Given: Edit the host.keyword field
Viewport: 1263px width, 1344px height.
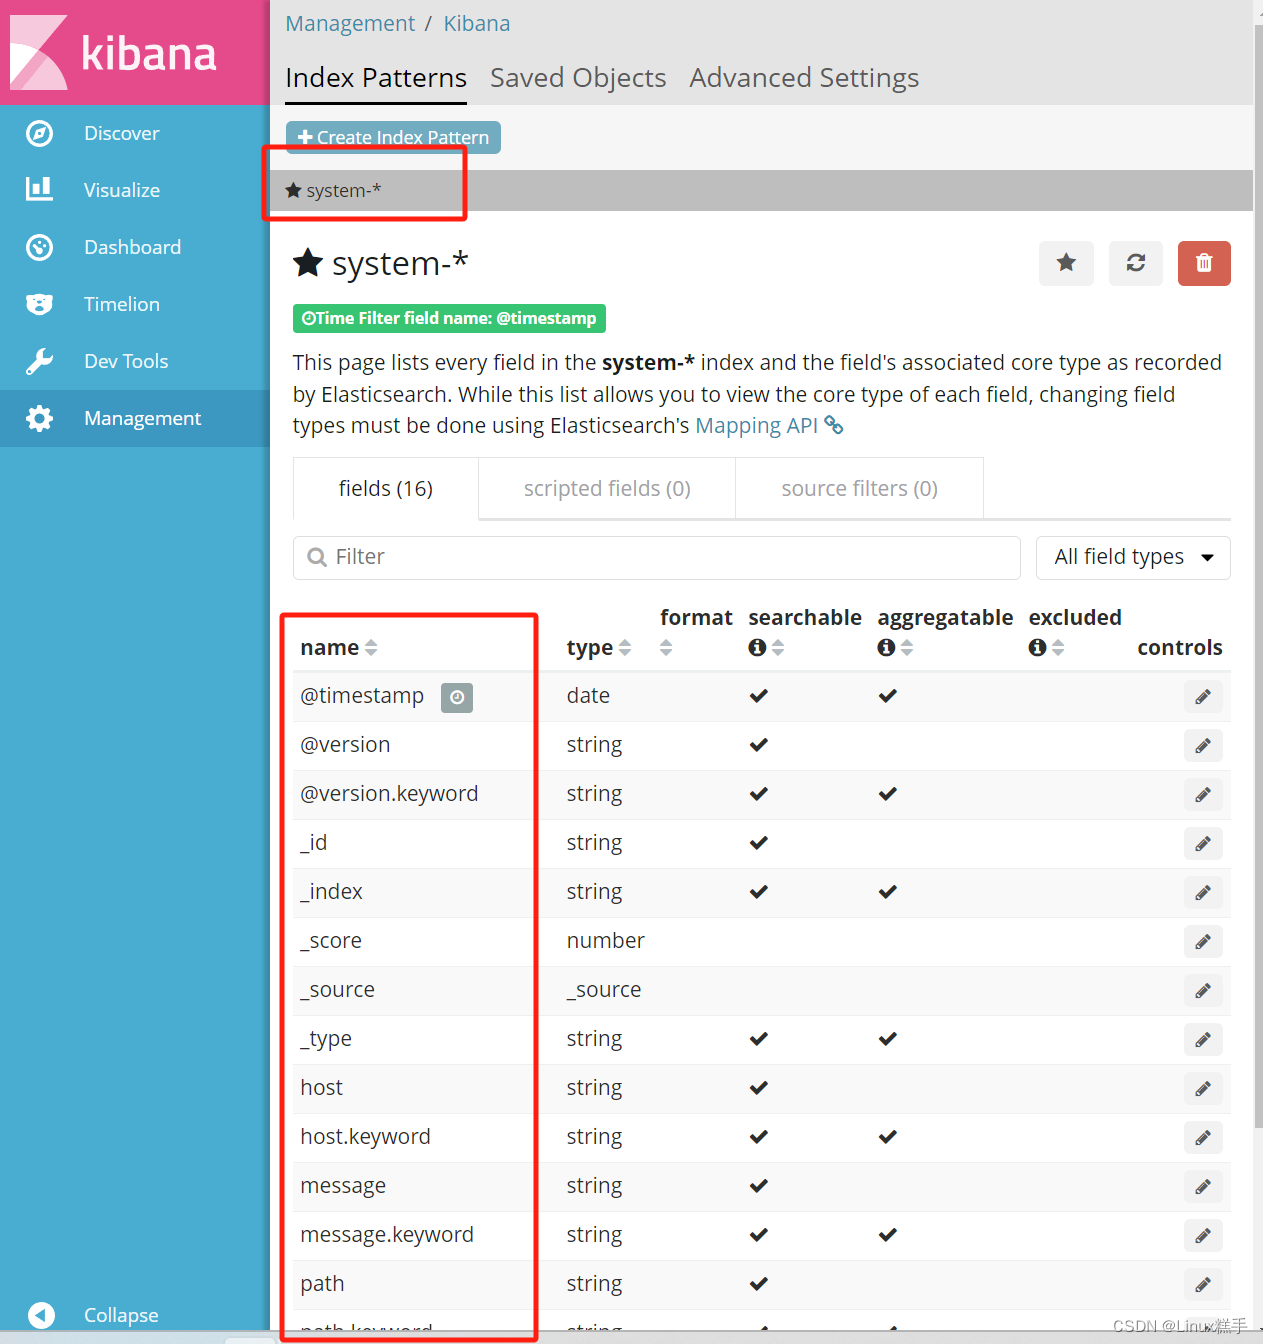Looking at the screenshot, I should [x=1203, y=1138].
